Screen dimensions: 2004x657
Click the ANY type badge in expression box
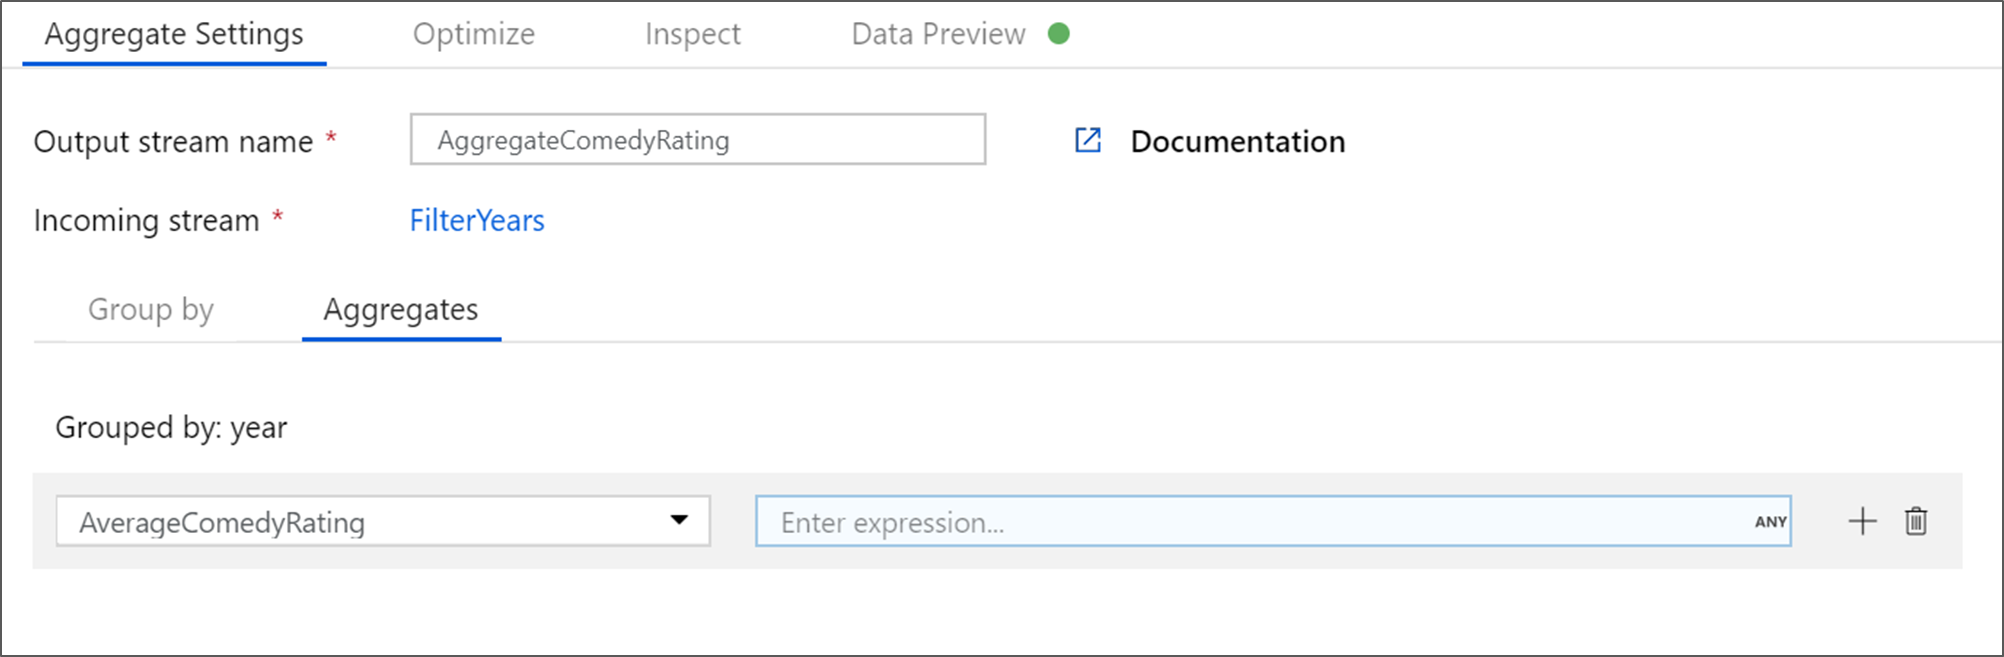1770,522
